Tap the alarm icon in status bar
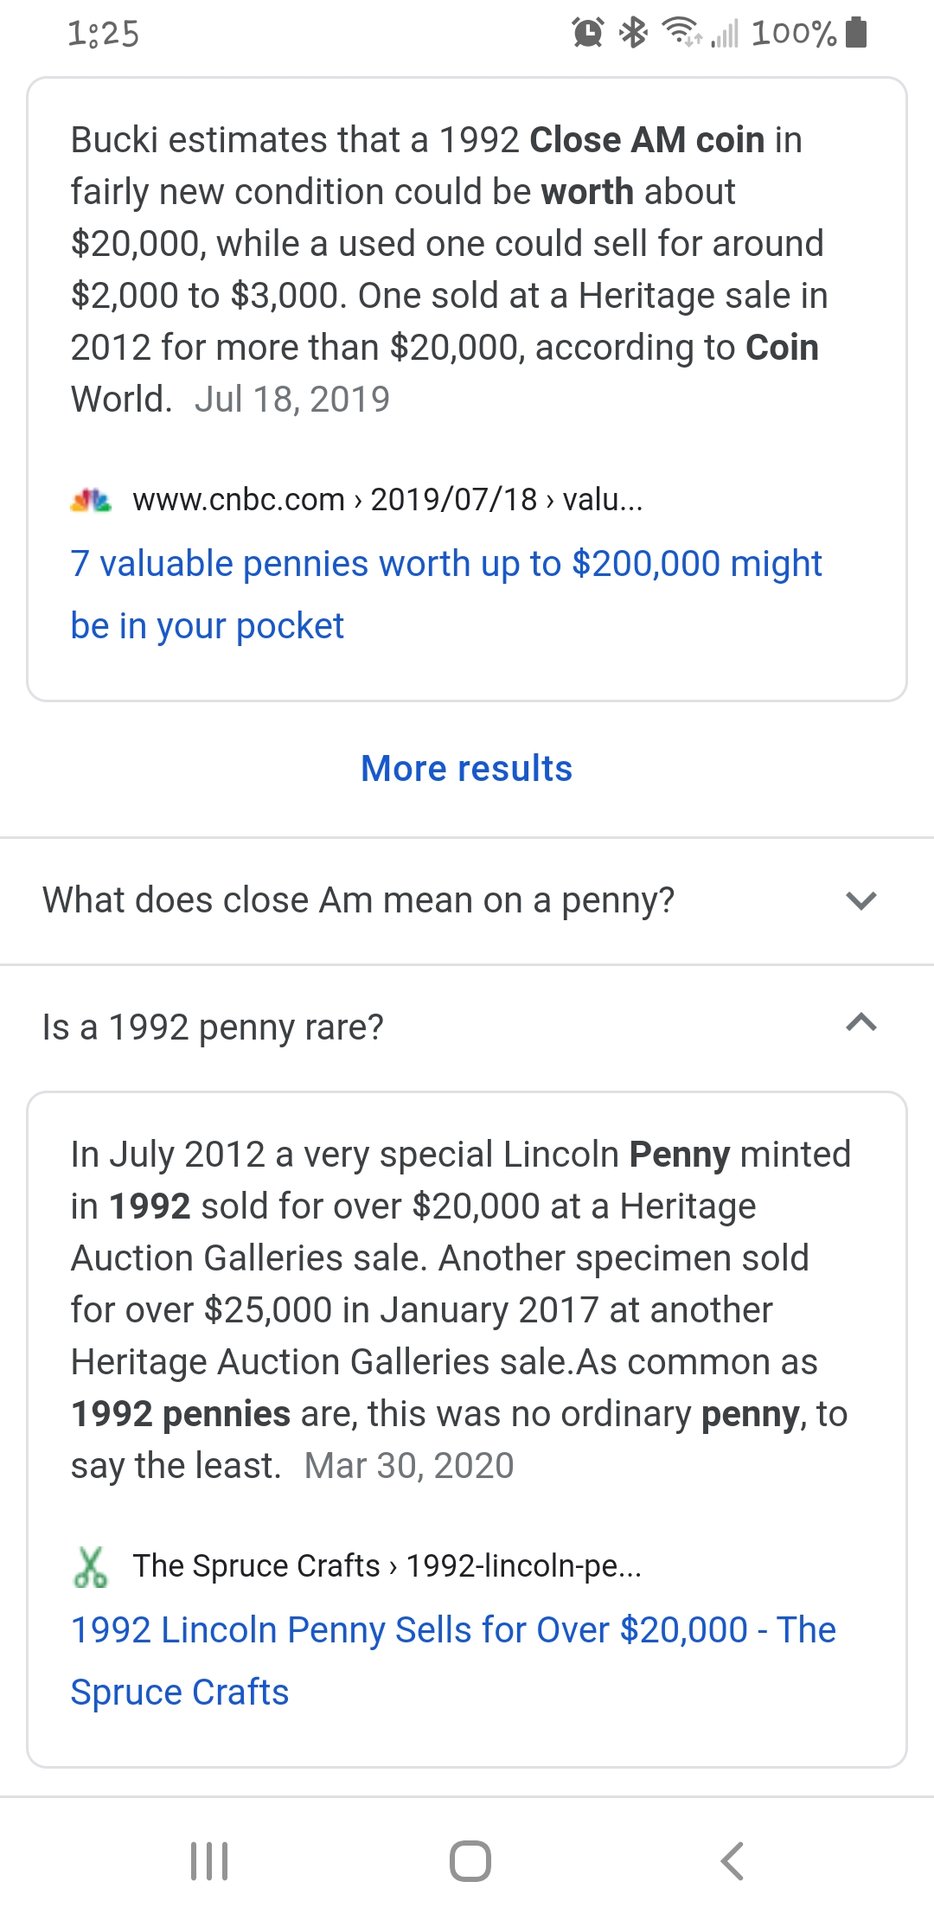 coord(588,33)
